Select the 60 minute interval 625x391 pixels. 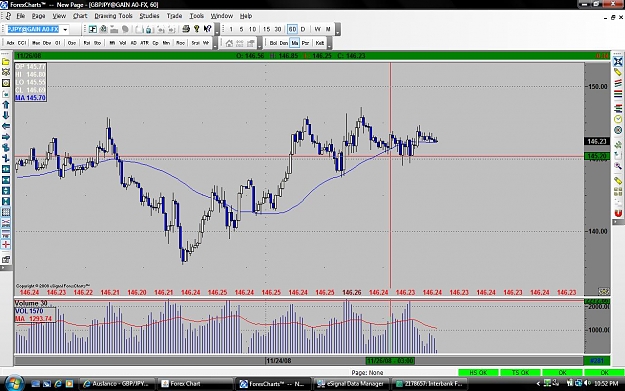292,29
